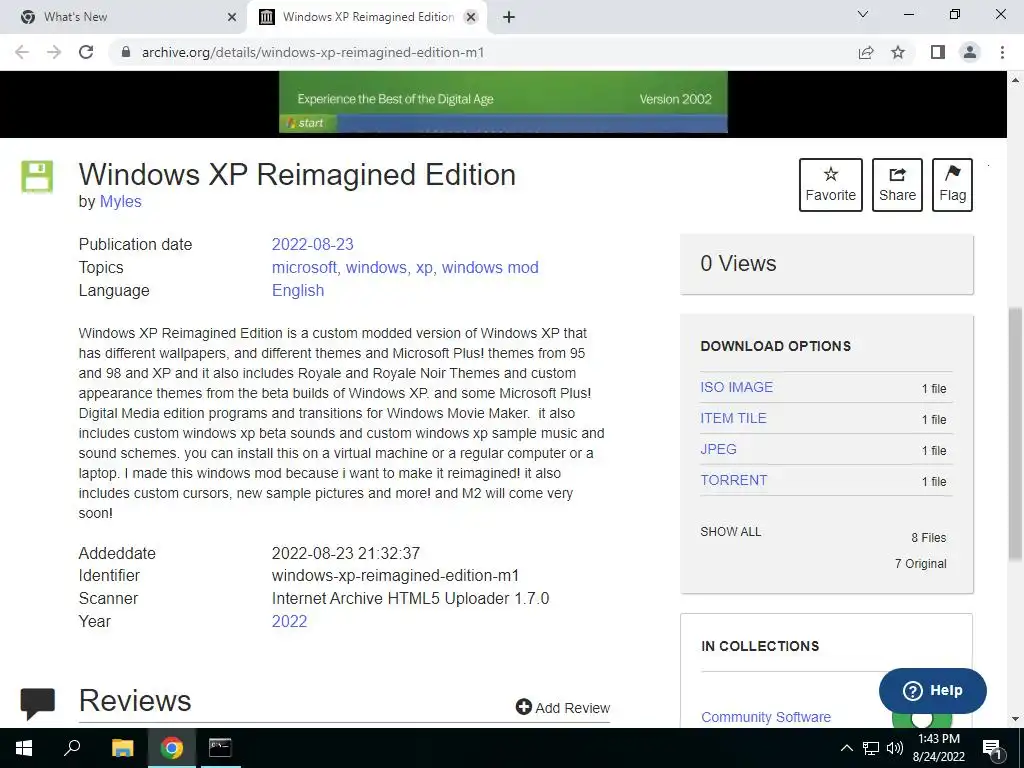Open the Share item button
The width and height of the screenshot is (1024, 768).
click(x=897, y=185)
